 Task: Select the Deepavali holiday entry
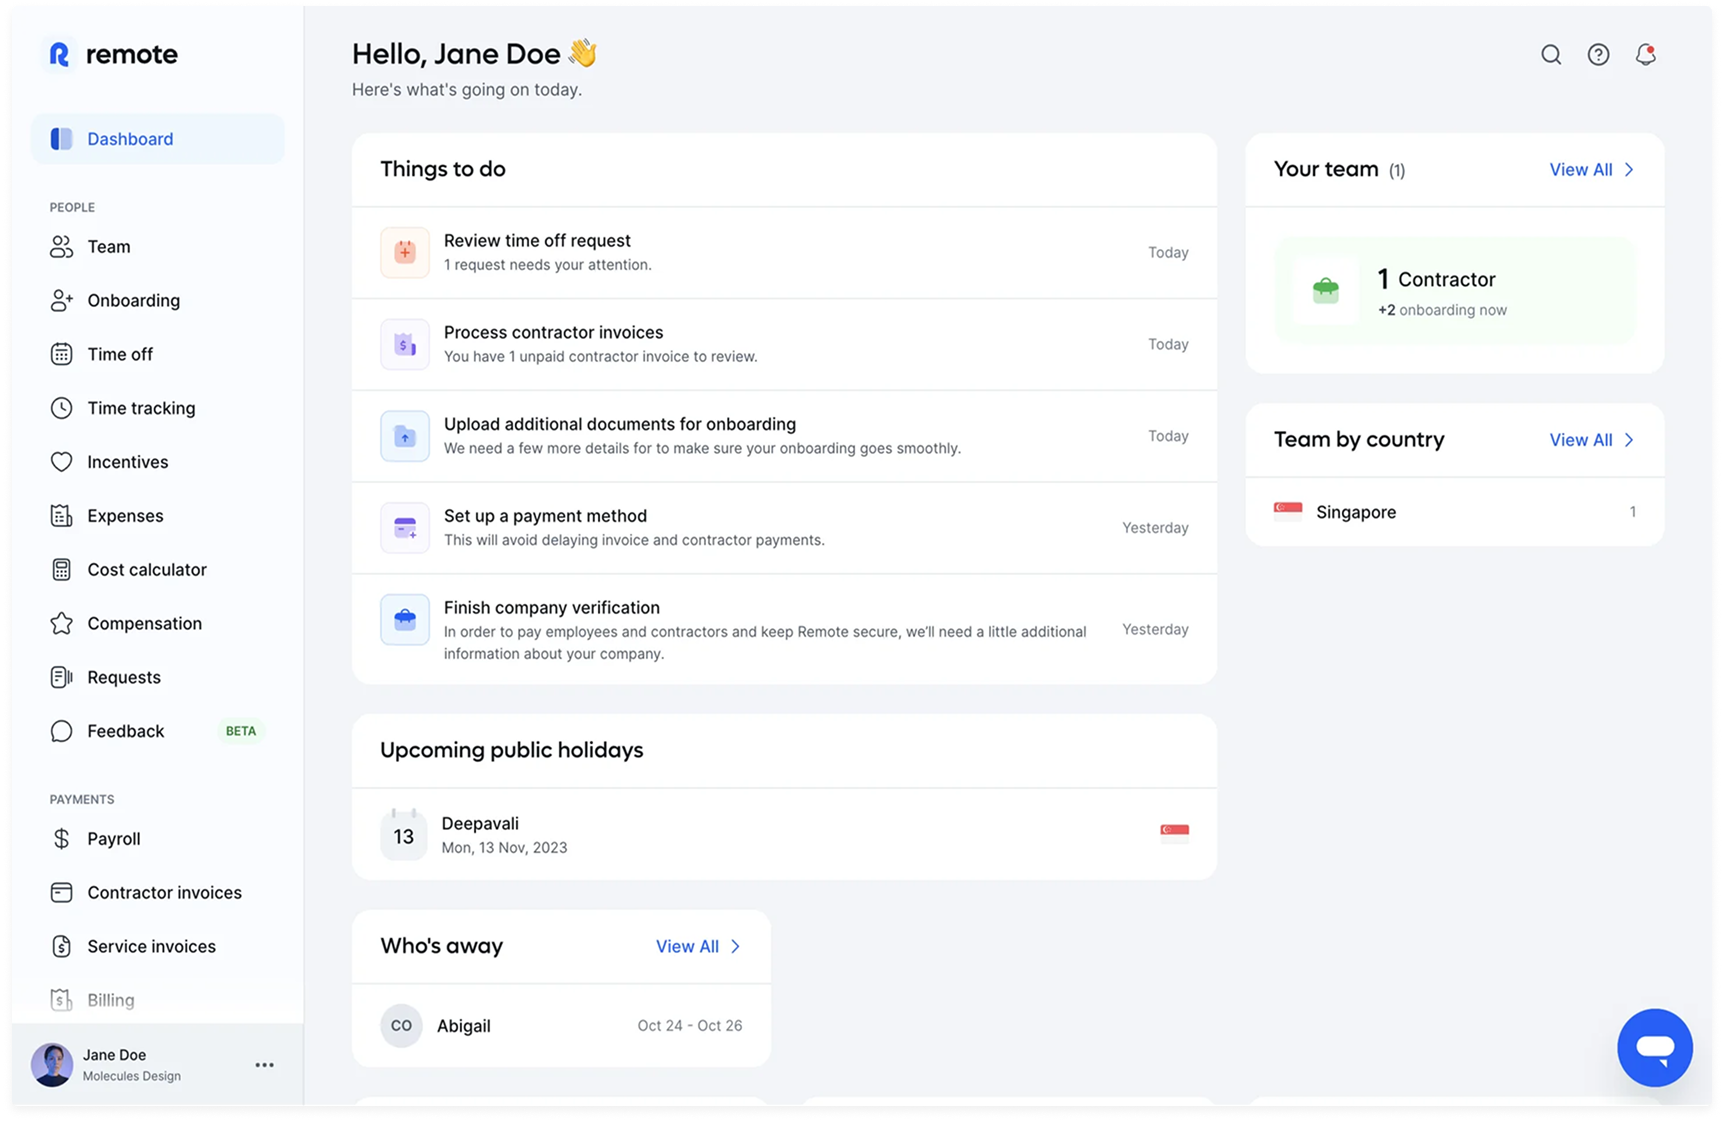click(480, 824)
